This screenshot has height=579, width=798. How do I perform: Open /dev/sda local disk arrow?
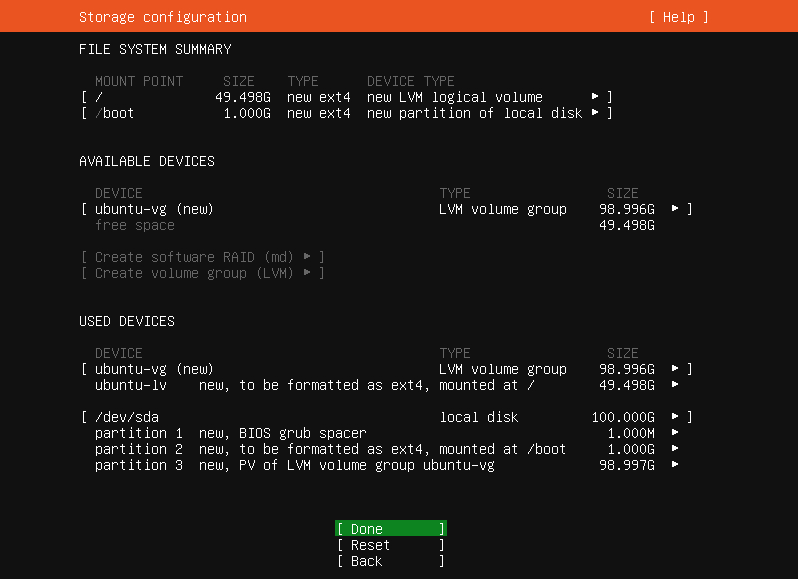click(675, 417)
